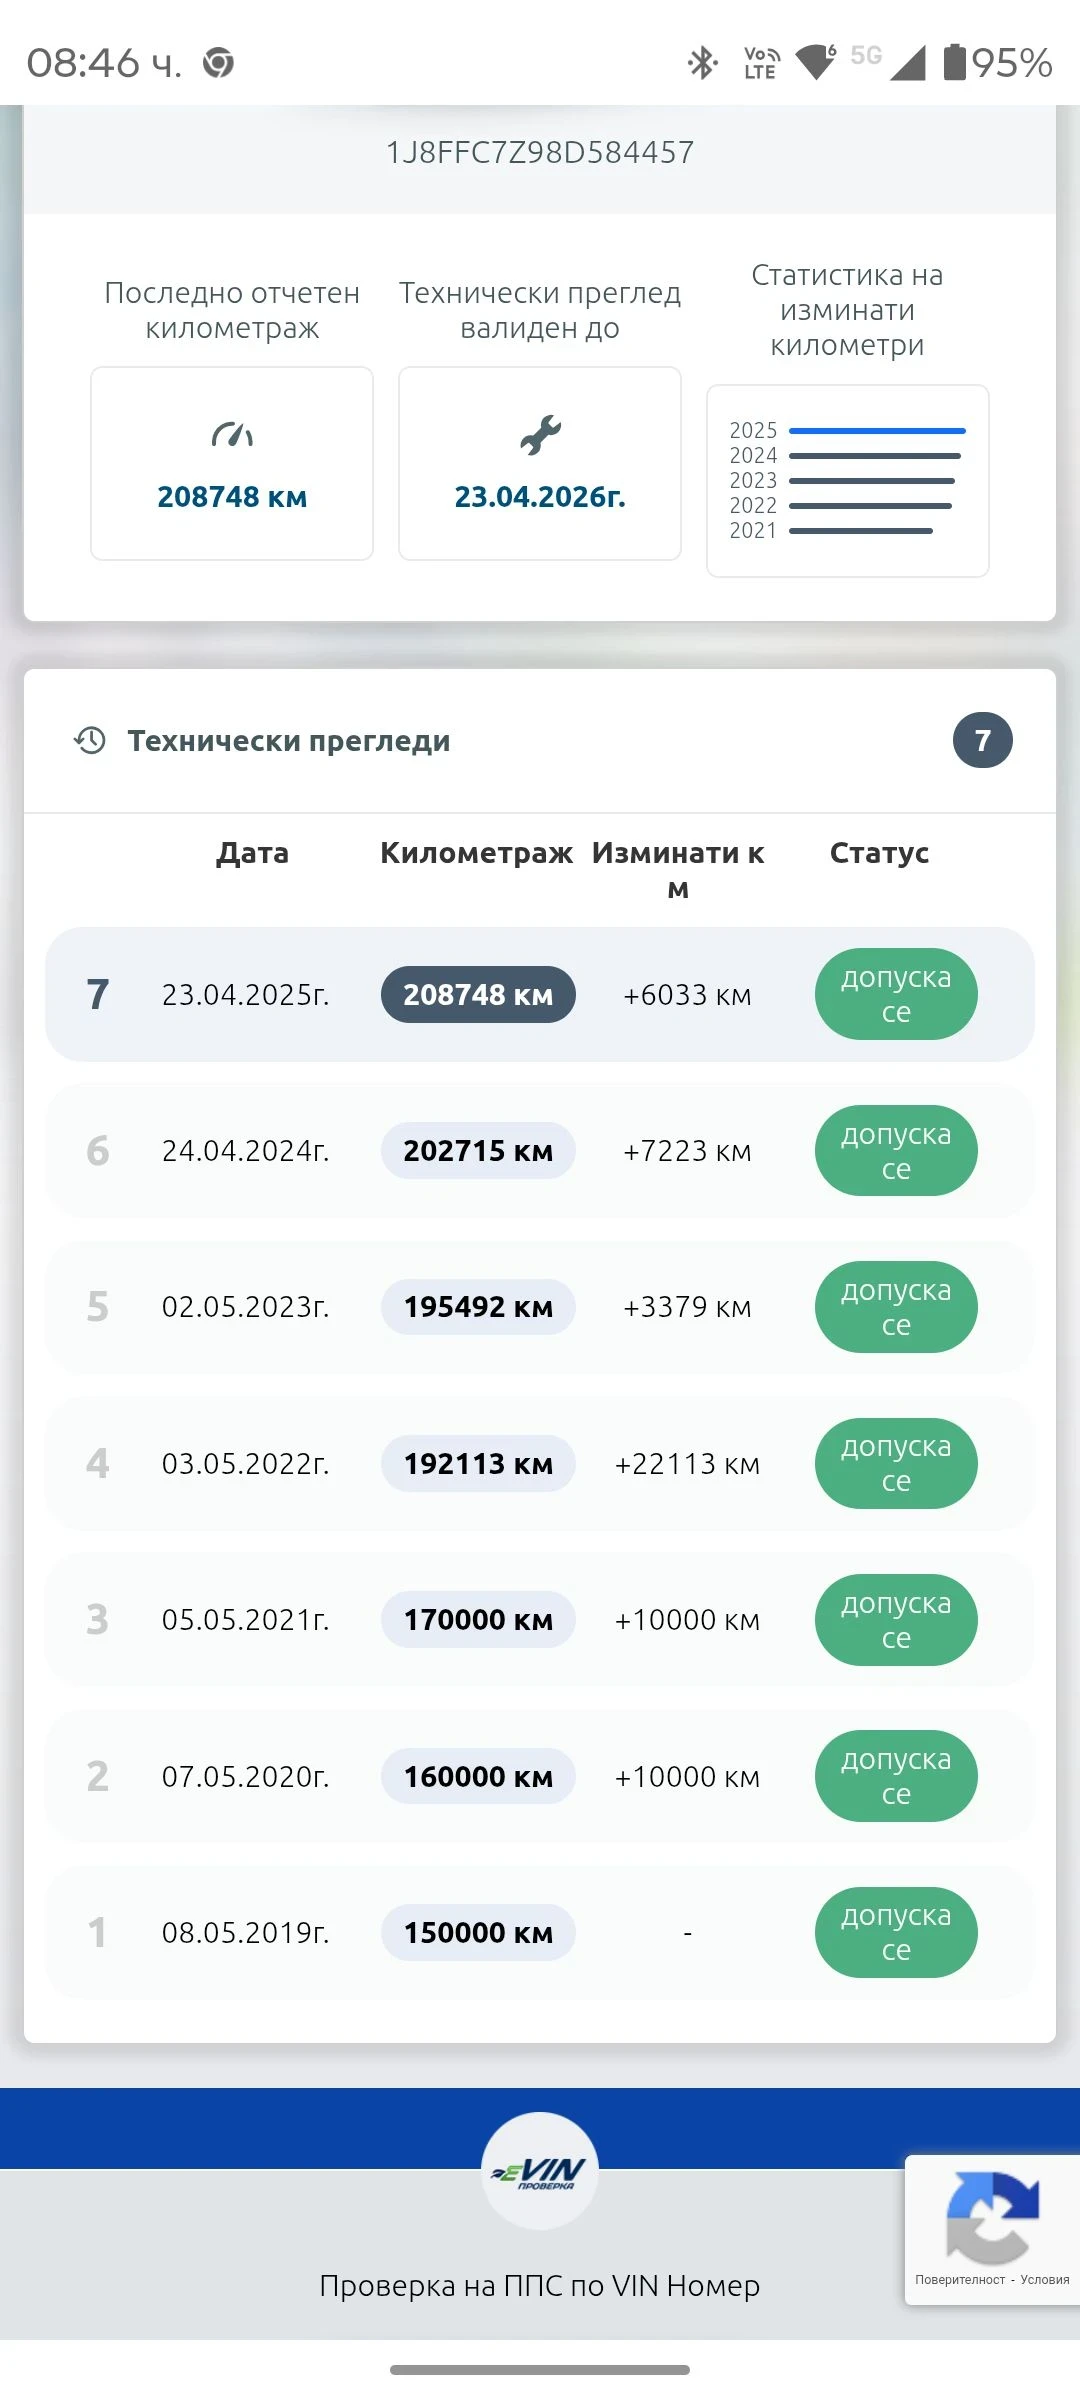Tap the 150000 км mileage pill

(478, 1933)
